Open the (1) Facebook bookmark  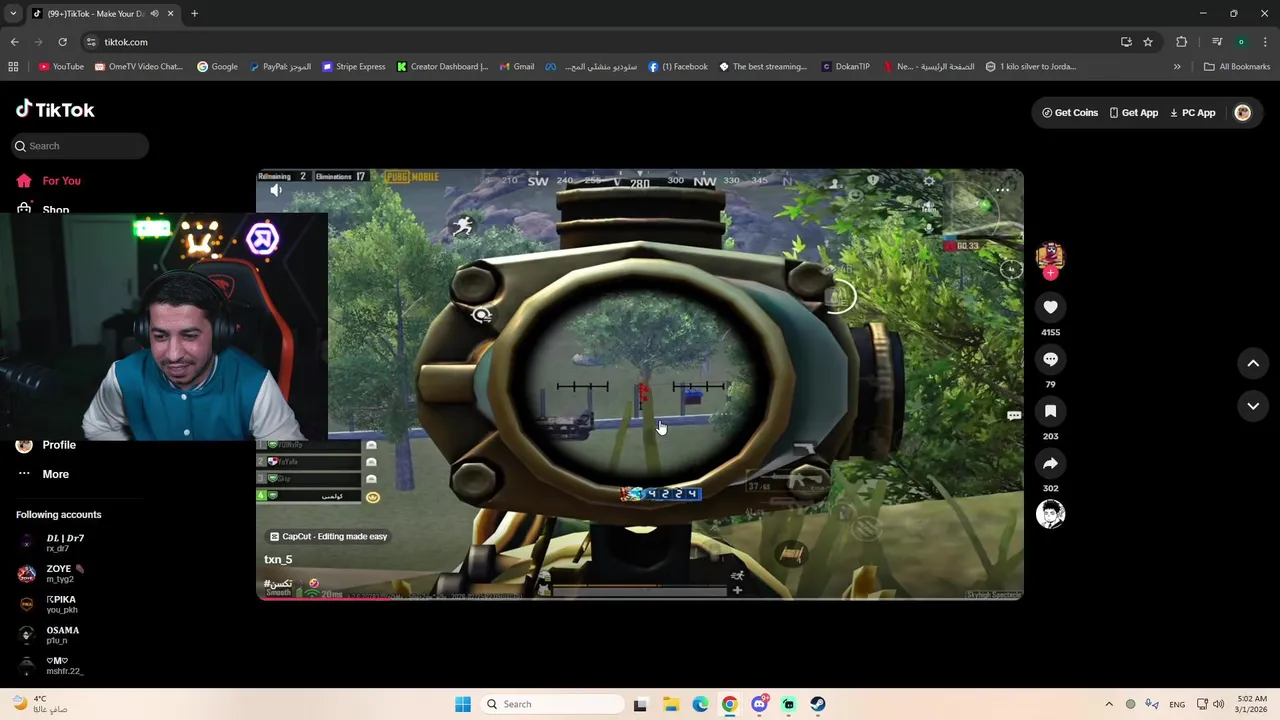(678, 67)
